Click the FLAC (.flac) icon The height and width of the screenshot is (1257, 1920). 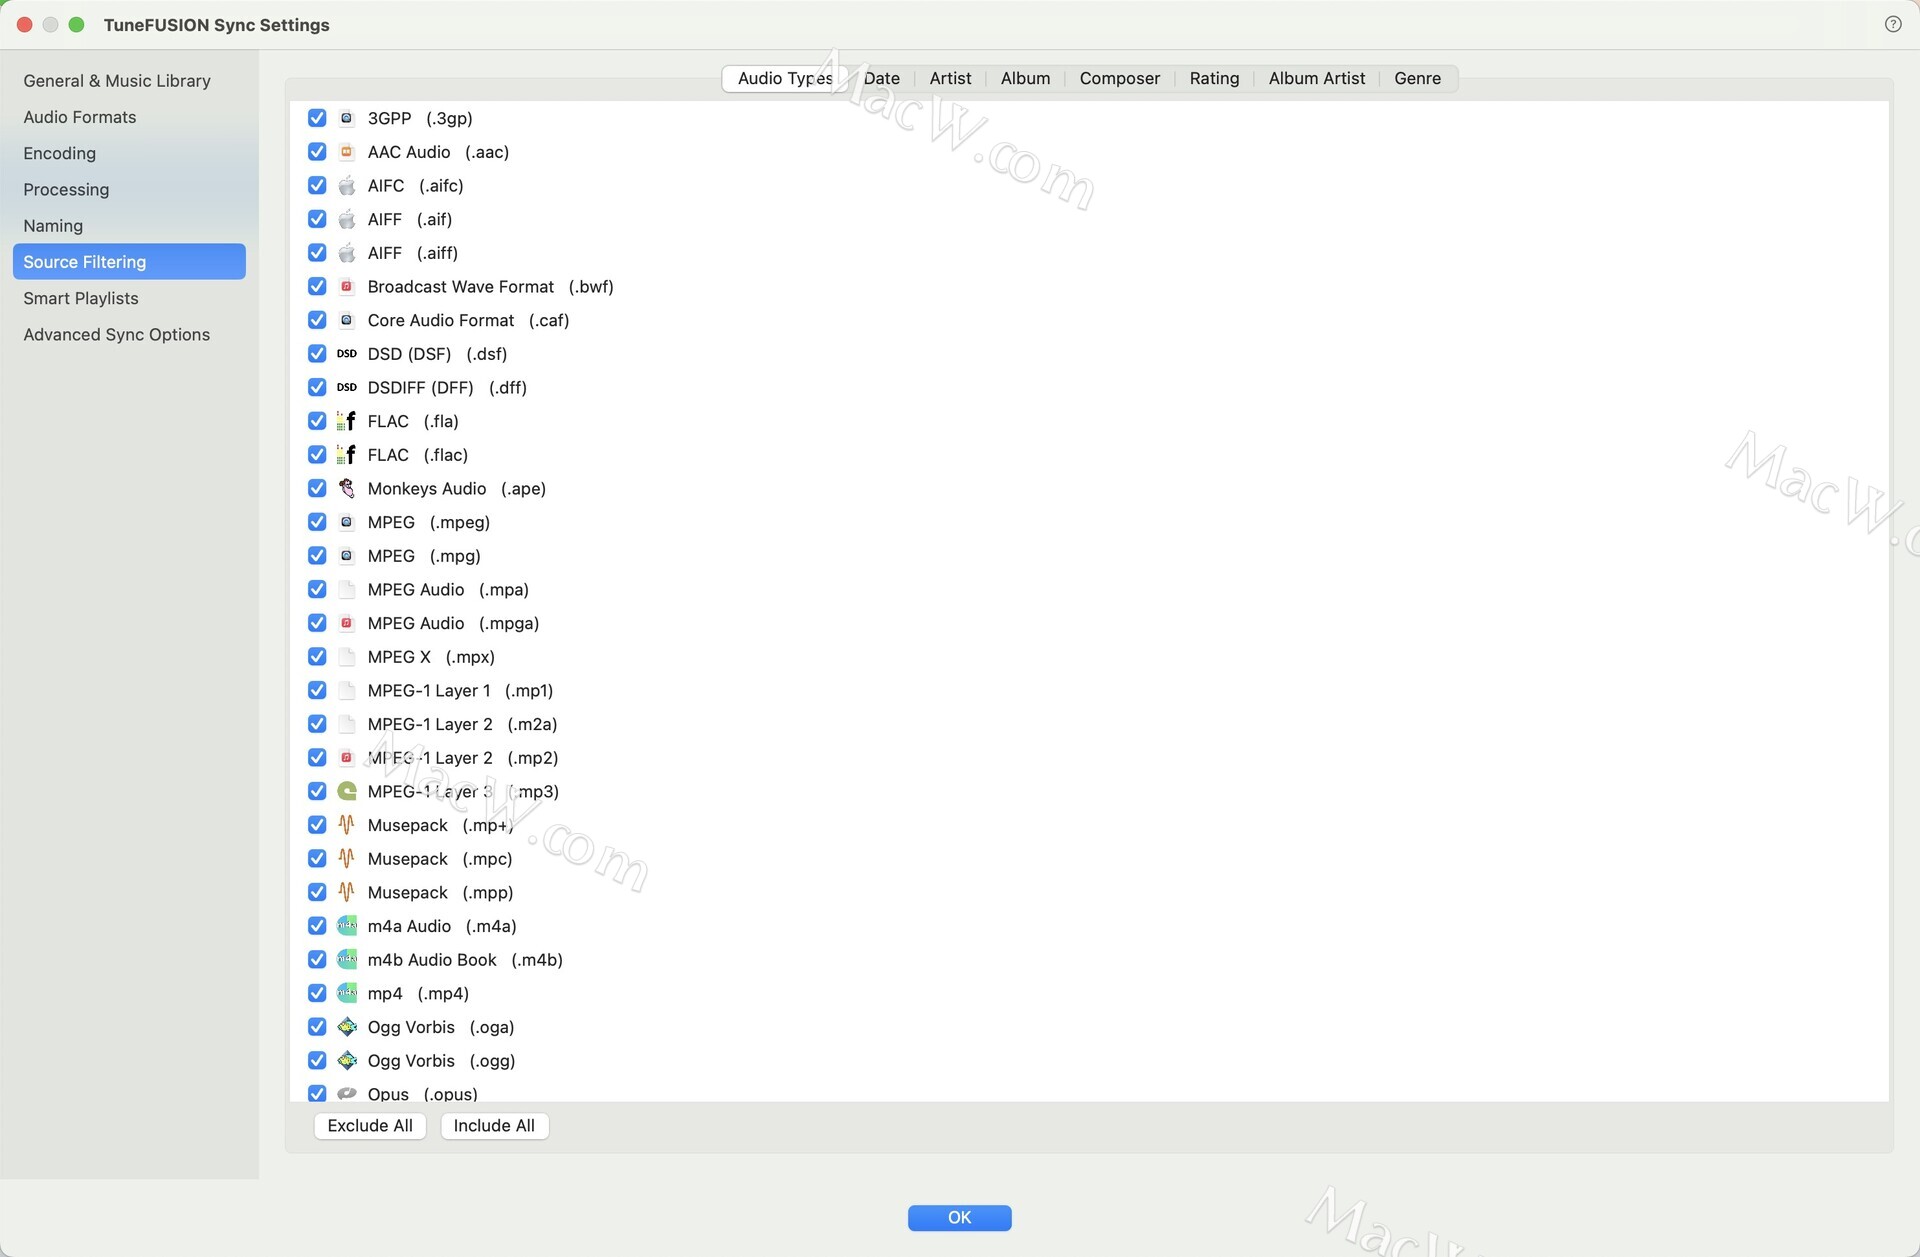coord(347,455)
